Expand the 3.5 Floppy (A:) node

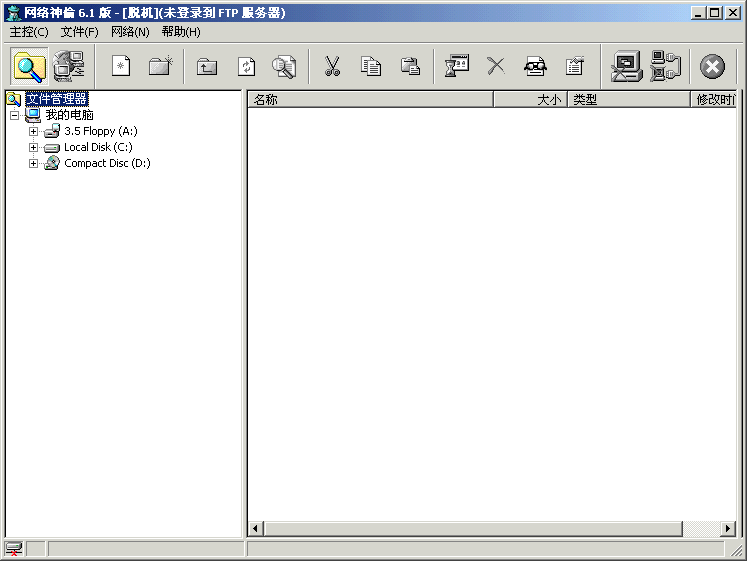(x=33, y=131)
